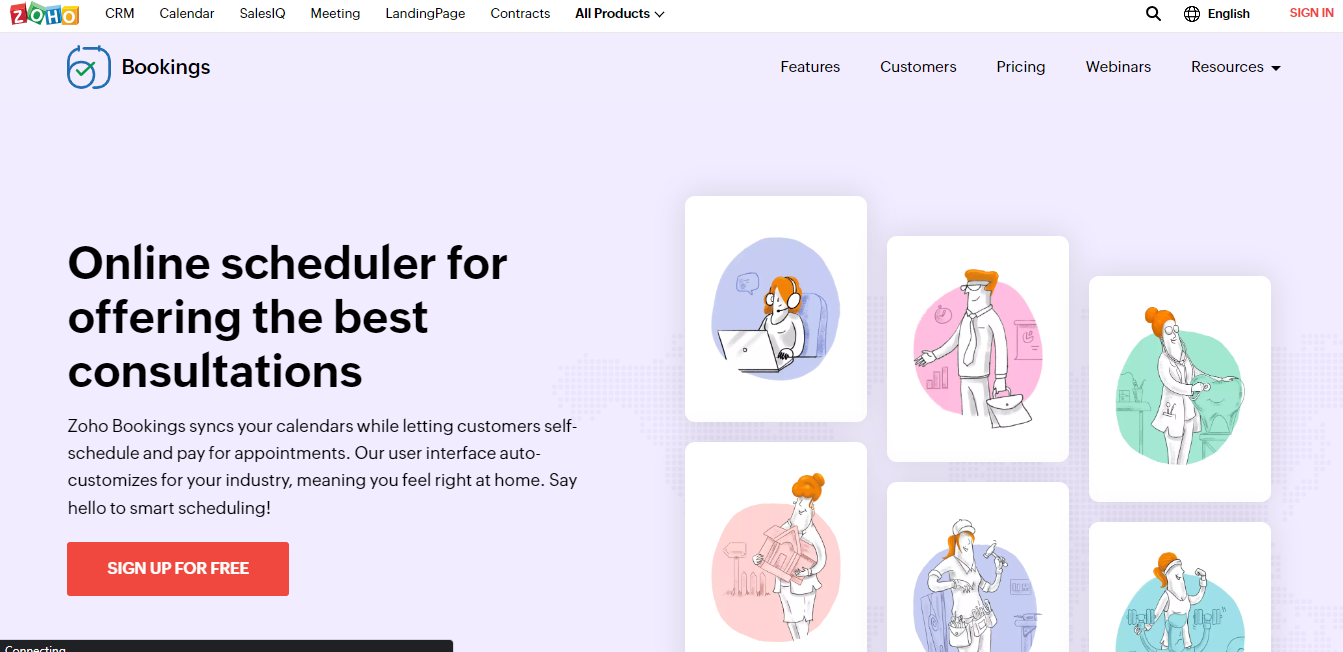Open the Webinars nav link

tap(1118, 67)
